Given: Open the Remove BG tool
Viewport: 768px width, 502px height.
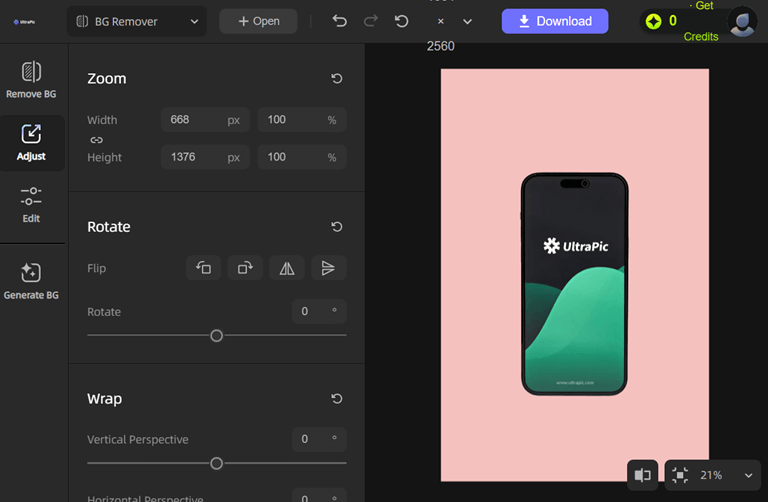Looking at the screenshot, I should [x=31, y=80].
